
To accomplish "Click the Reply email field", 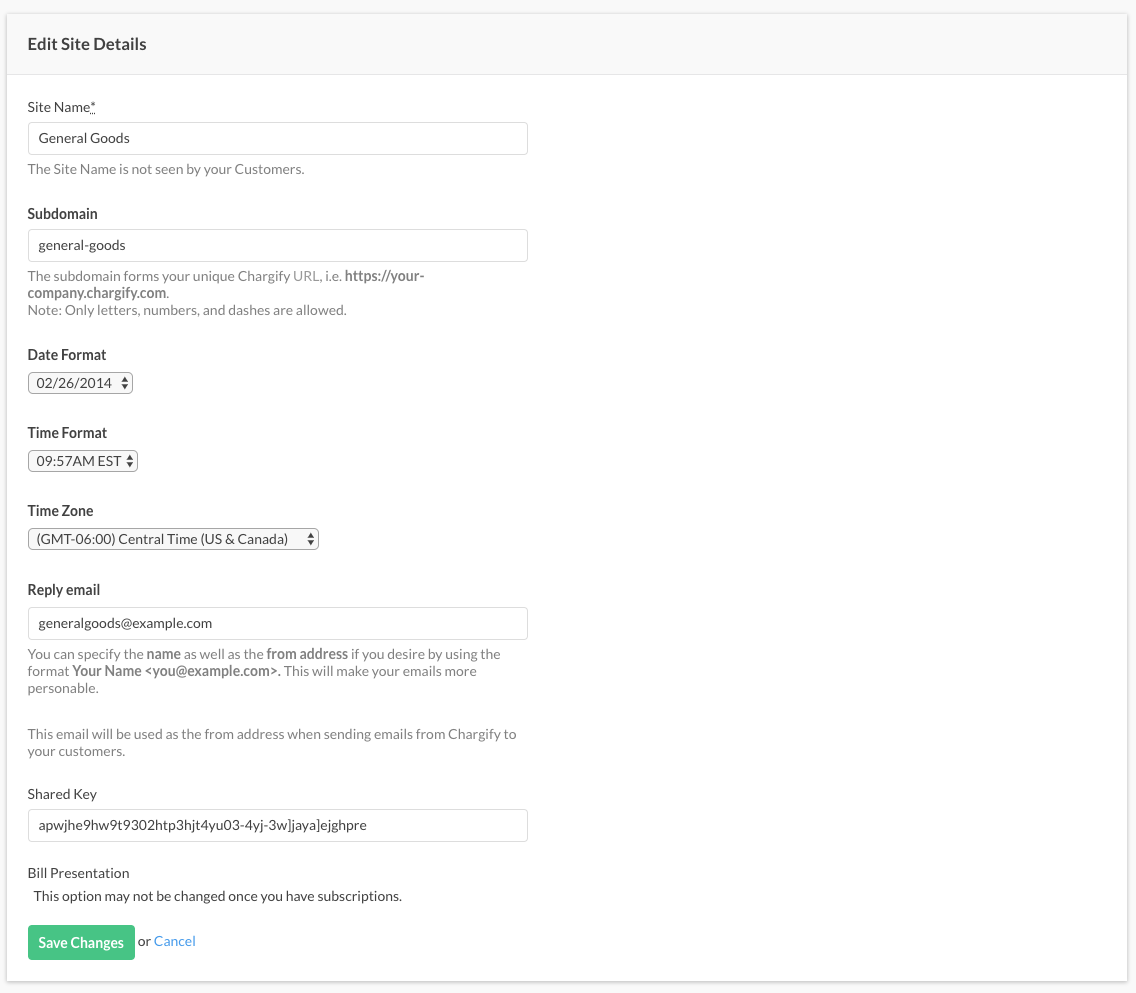I will click(277, 623).
